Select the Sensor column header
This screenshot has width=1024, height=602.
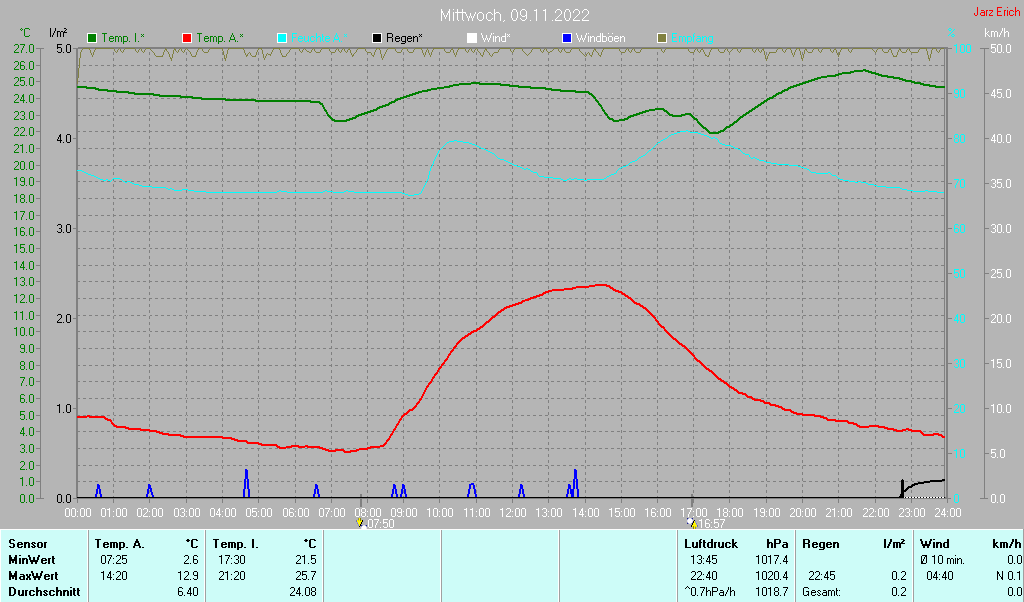27,543
